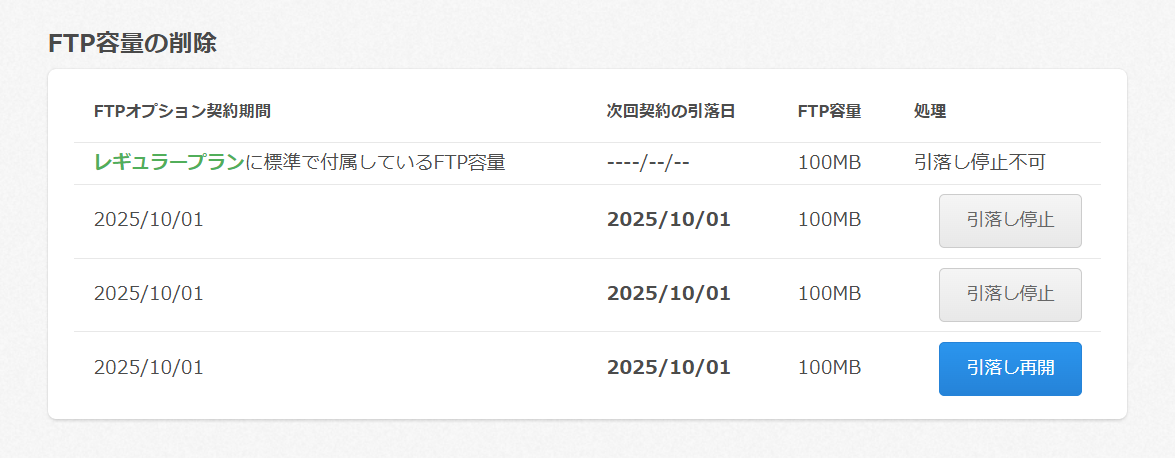Screen dimensions: 1175x458
Task: Click bold date beside the first 引落し停止 button
Action: point(669,220)
